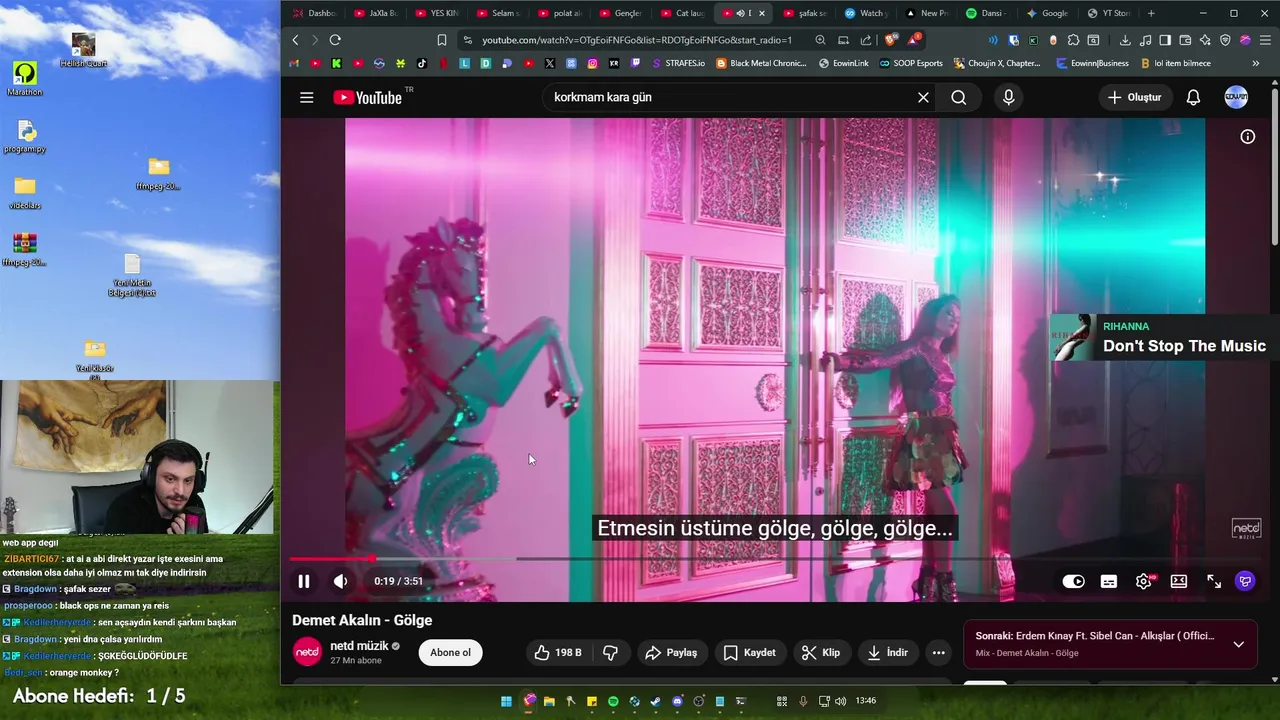Save the video with the Kaydet button
Image resolution: width=1280 pixels, height=720 pixels.
[750, 652]
